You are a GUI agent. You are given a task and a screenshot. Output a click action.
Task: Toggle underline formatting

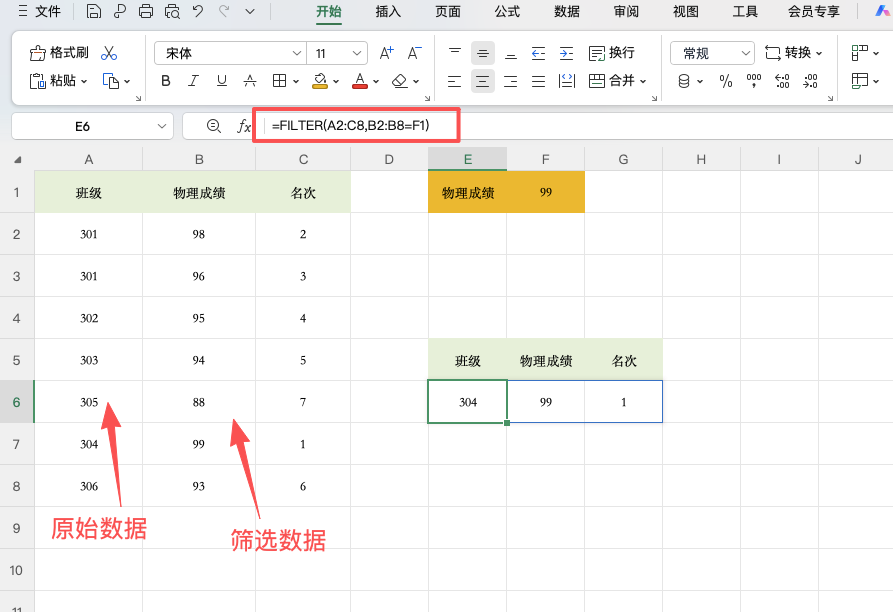click(x=222, y=80)
